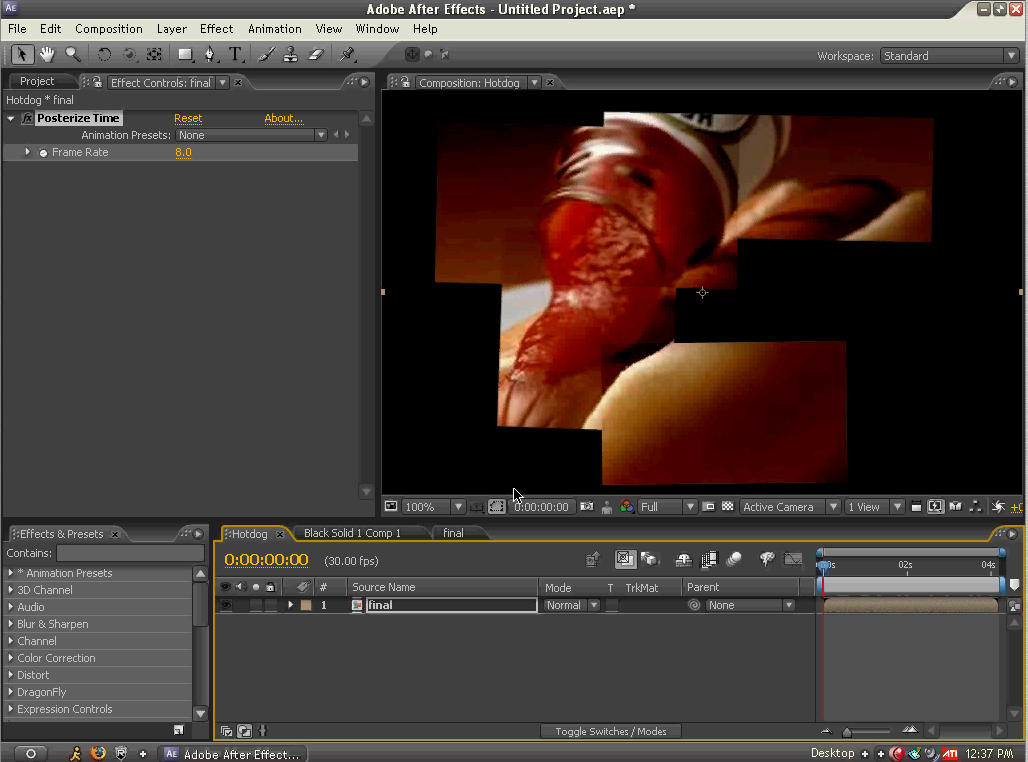Switch to Black Solid 1 Comp 1 tab
Screen dimensions: 1028x762
(352, 533)
